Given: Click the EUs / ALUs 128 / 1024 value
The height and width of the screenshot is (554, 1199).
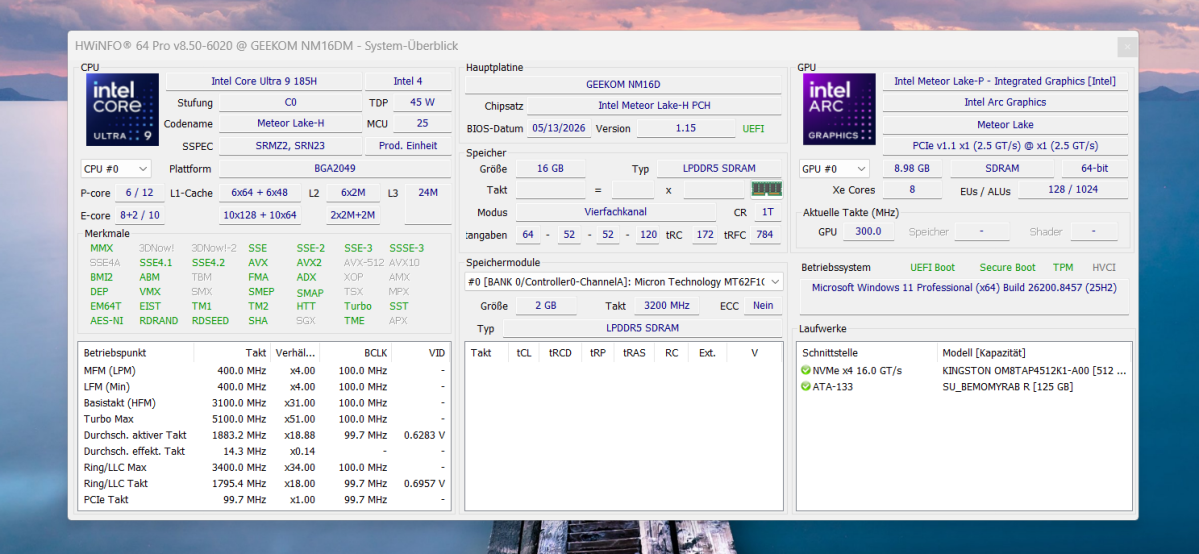Looking at the screenshot, I should point(1072,189).
